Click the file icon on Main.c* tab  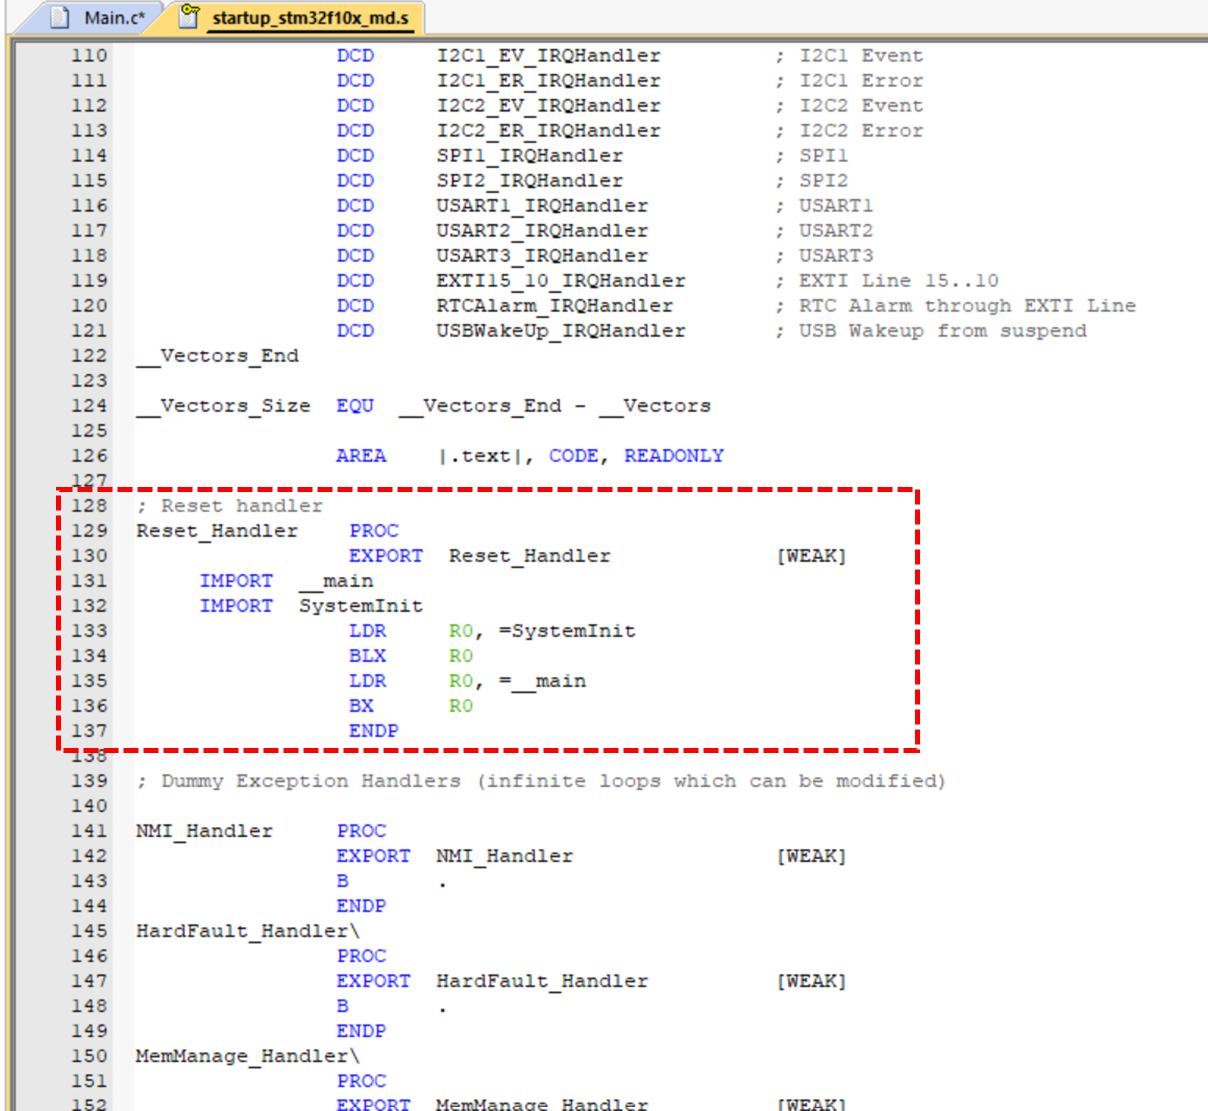[x=60, y=17]
